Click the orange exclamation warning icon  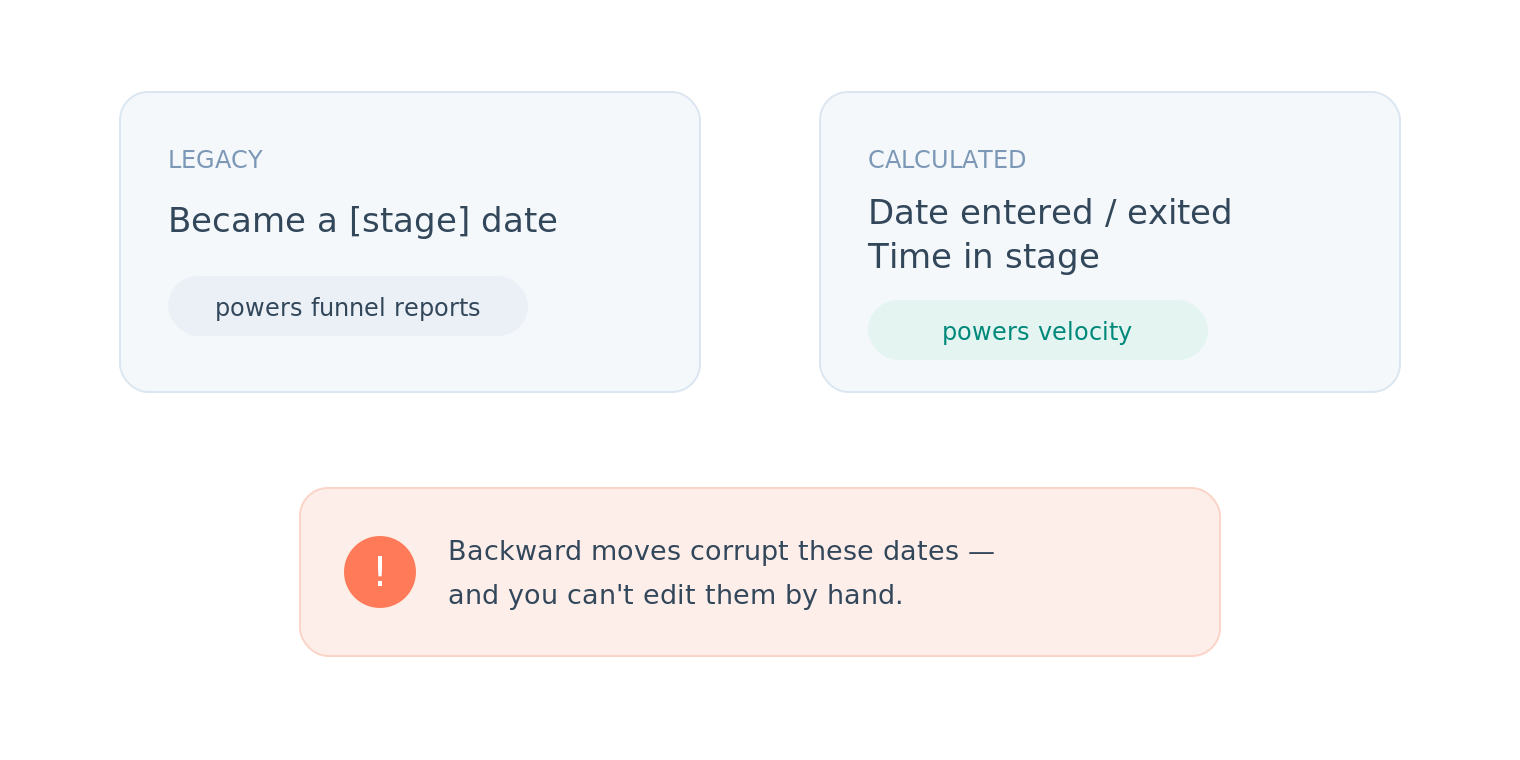pyautogui.click(x=380, y=572)
